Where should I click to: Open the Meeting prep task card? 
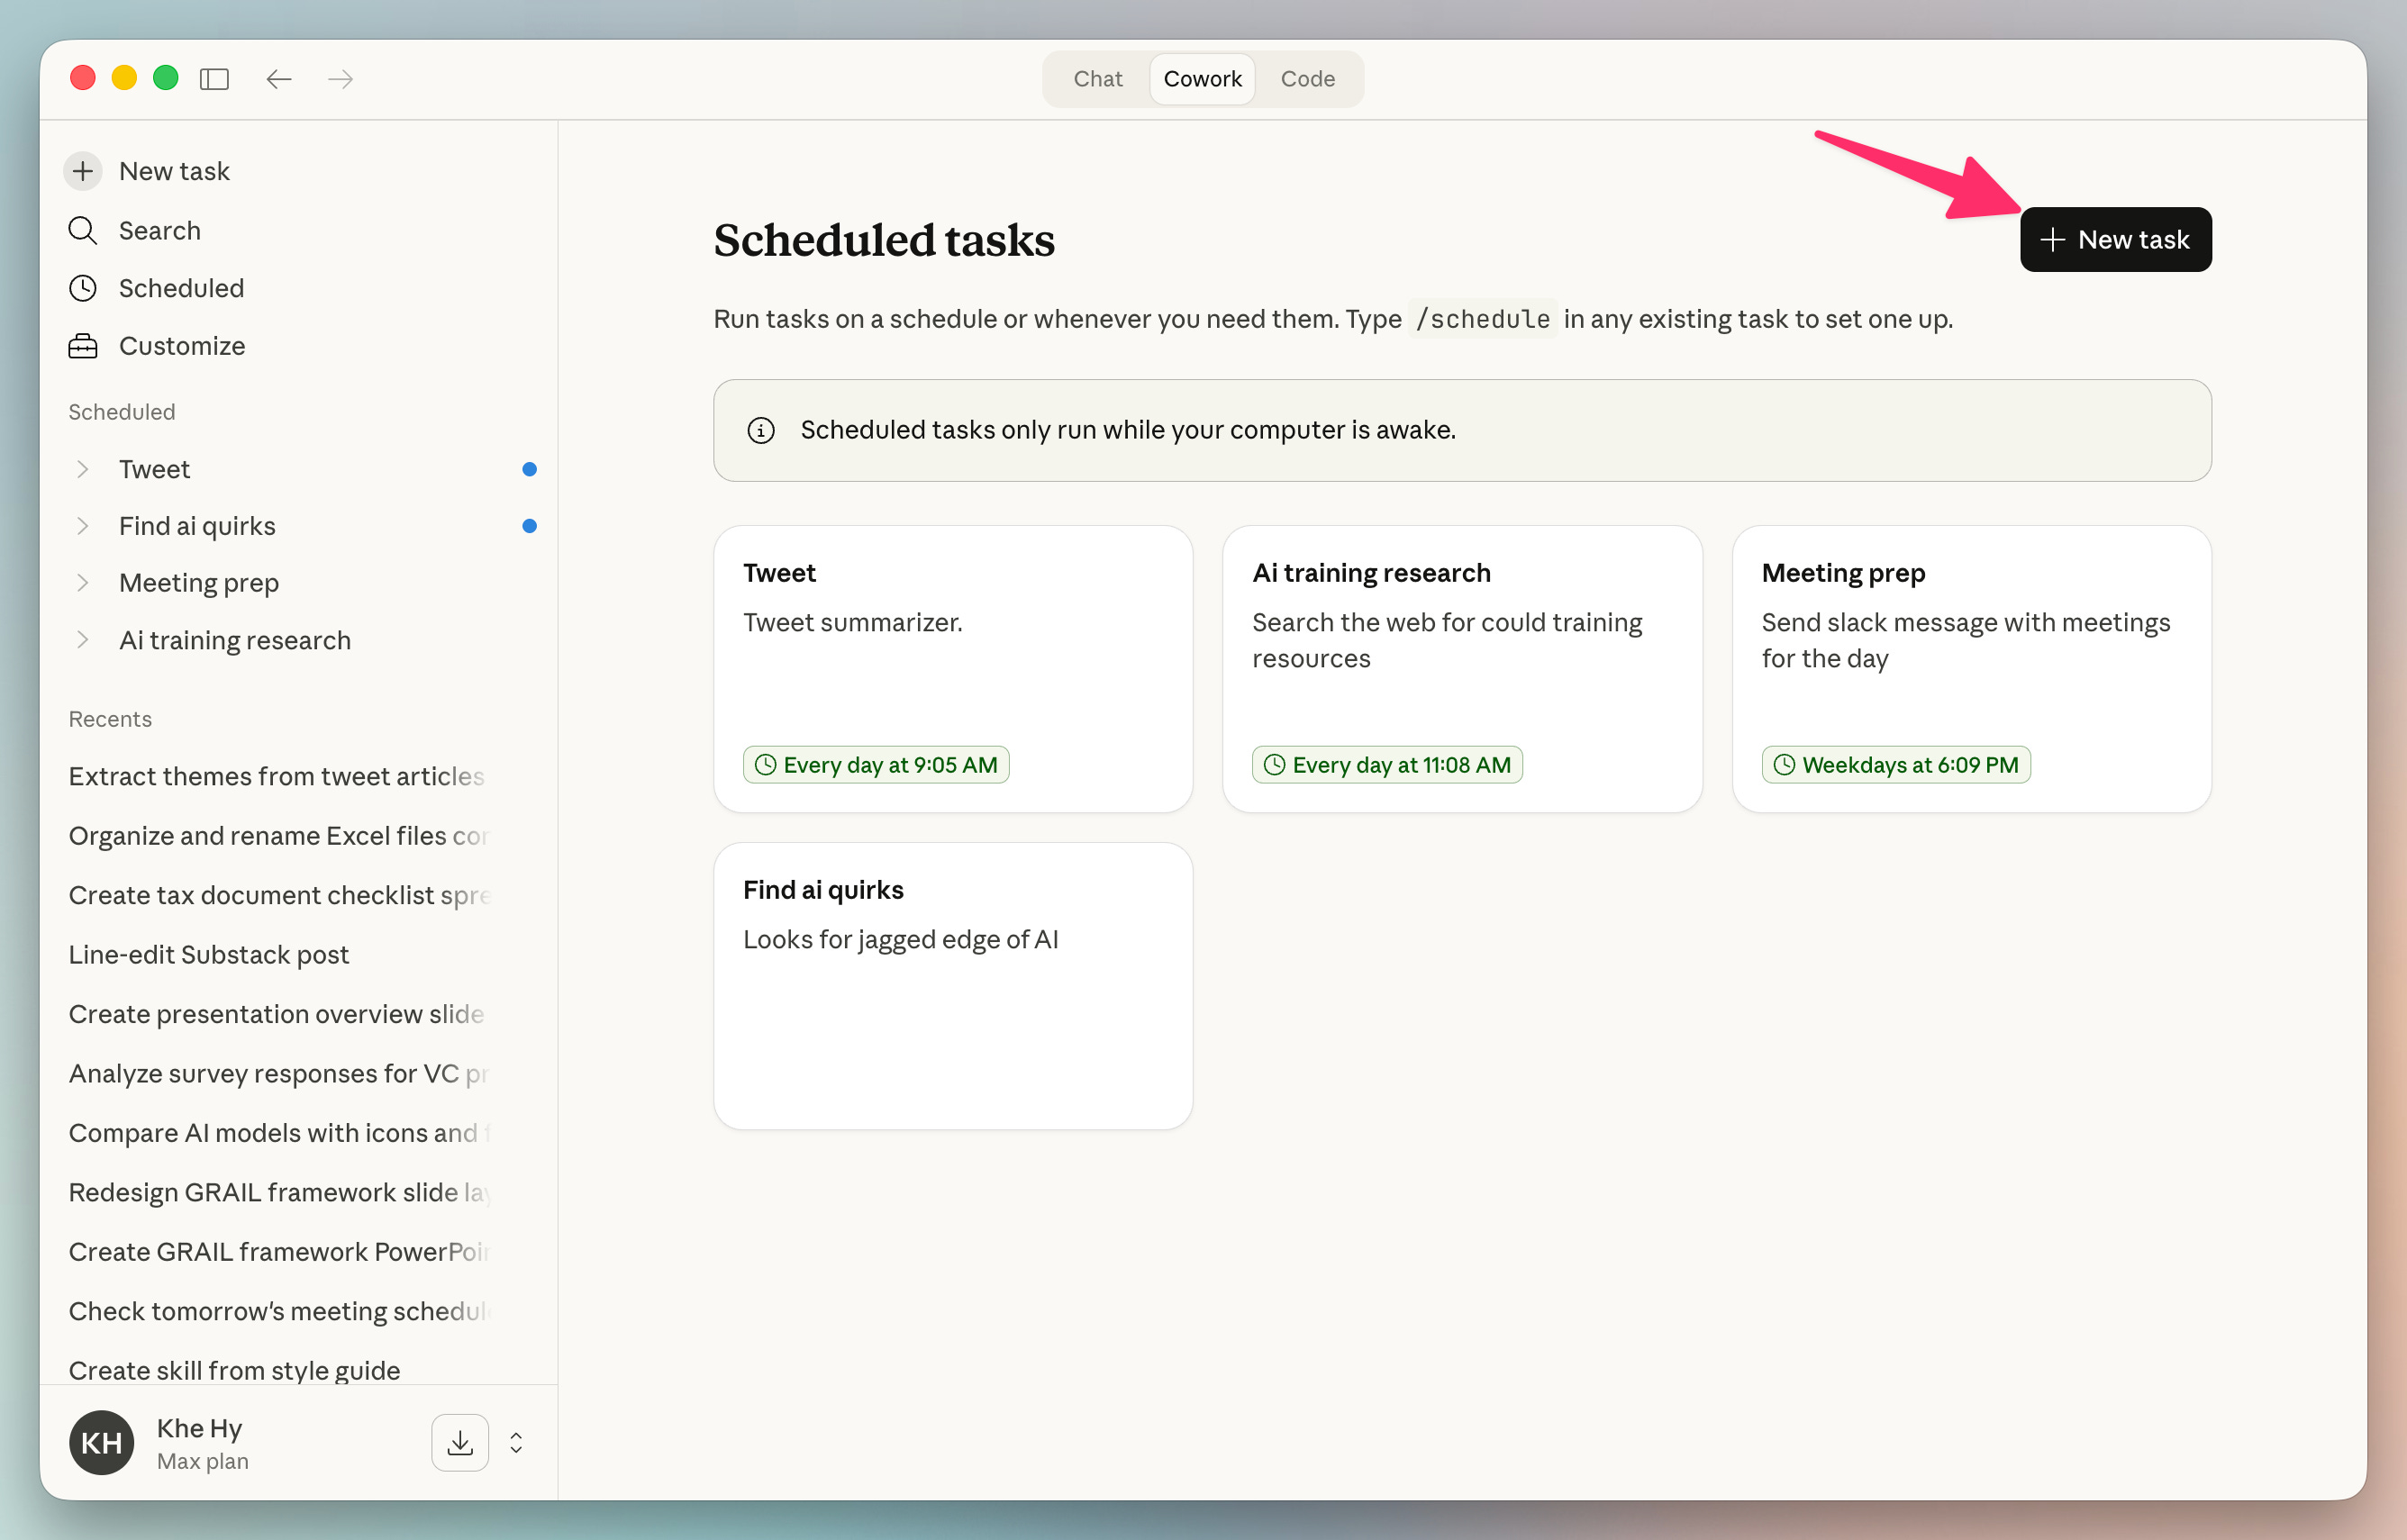(1971, 669)
